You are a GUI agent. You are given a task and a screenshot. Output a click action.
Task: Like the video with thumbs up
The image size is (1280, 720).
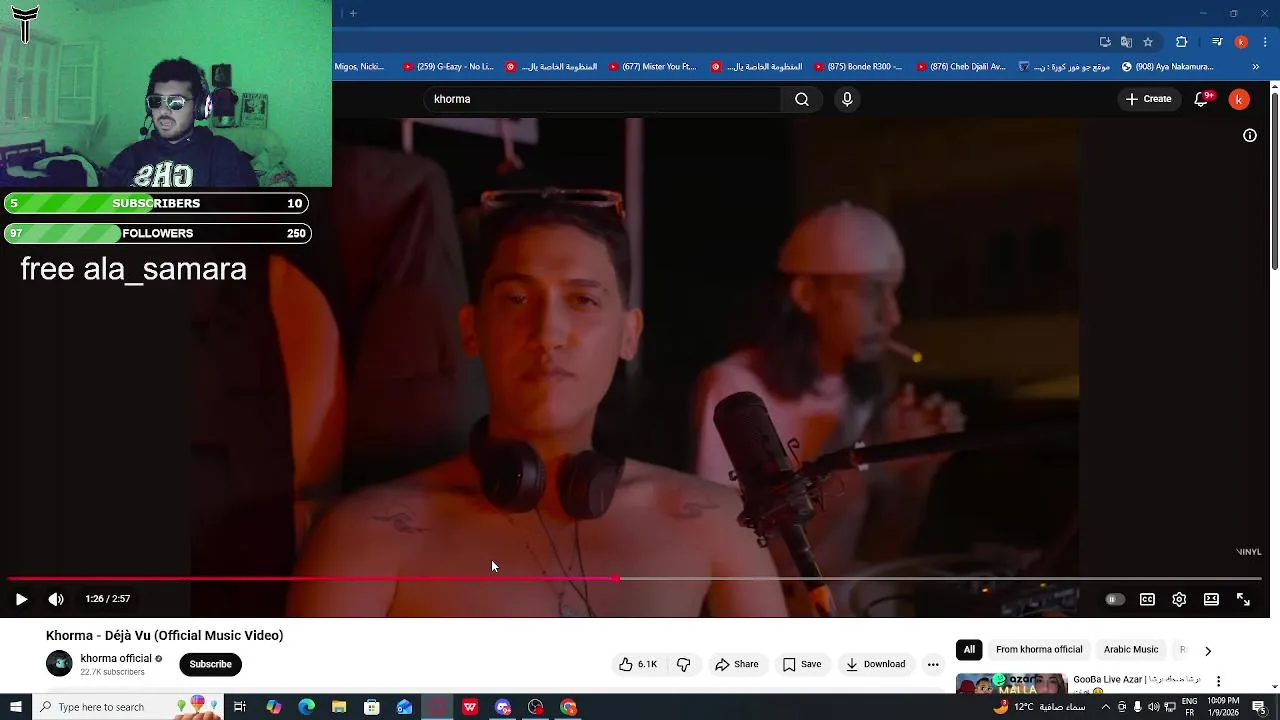637,664
